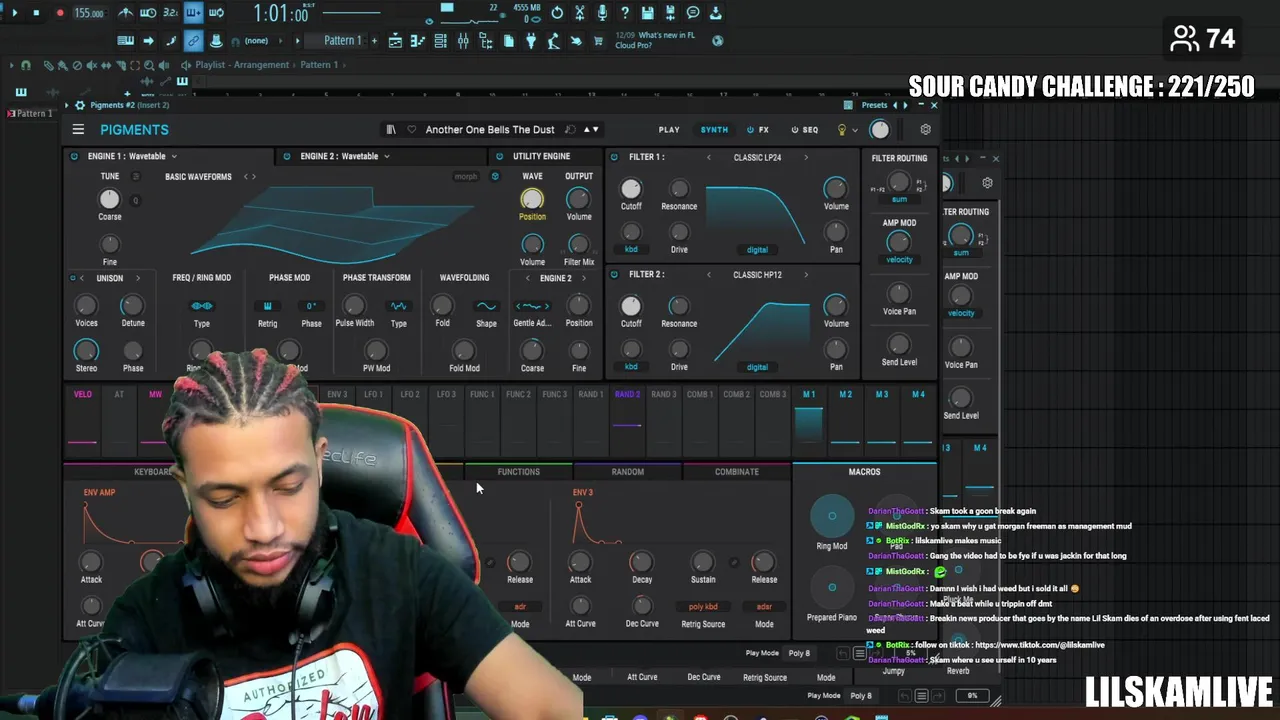Click the render export audio icon
The height and width of the screenshot is (720, 1280).
[670, 13]
